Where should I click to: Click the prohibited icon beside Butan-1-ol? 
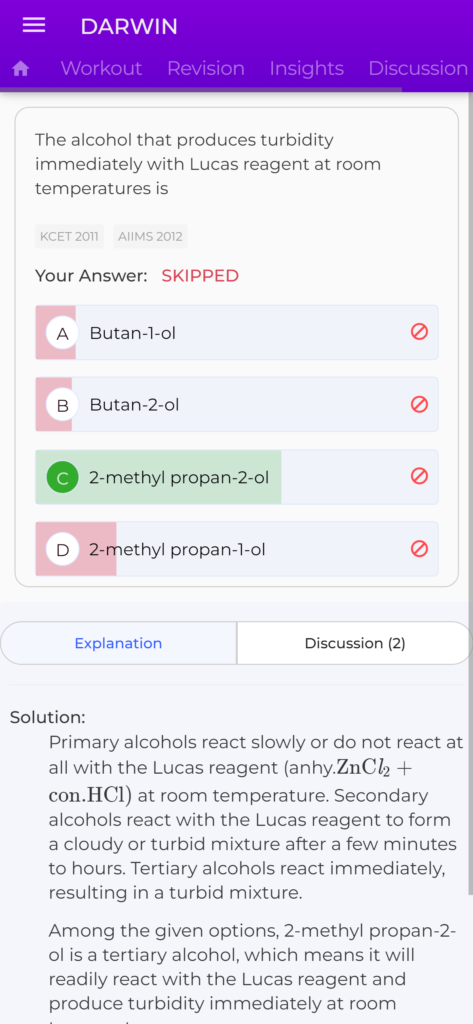[x=419, y=332]
